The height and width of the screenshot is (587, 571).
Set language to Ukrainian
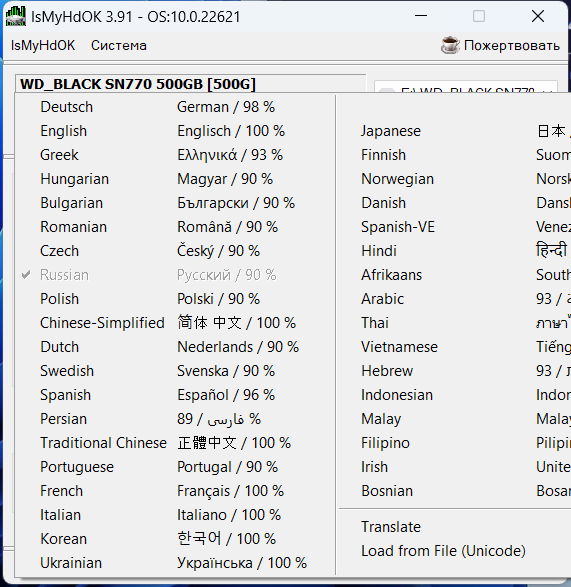(175, 562)
